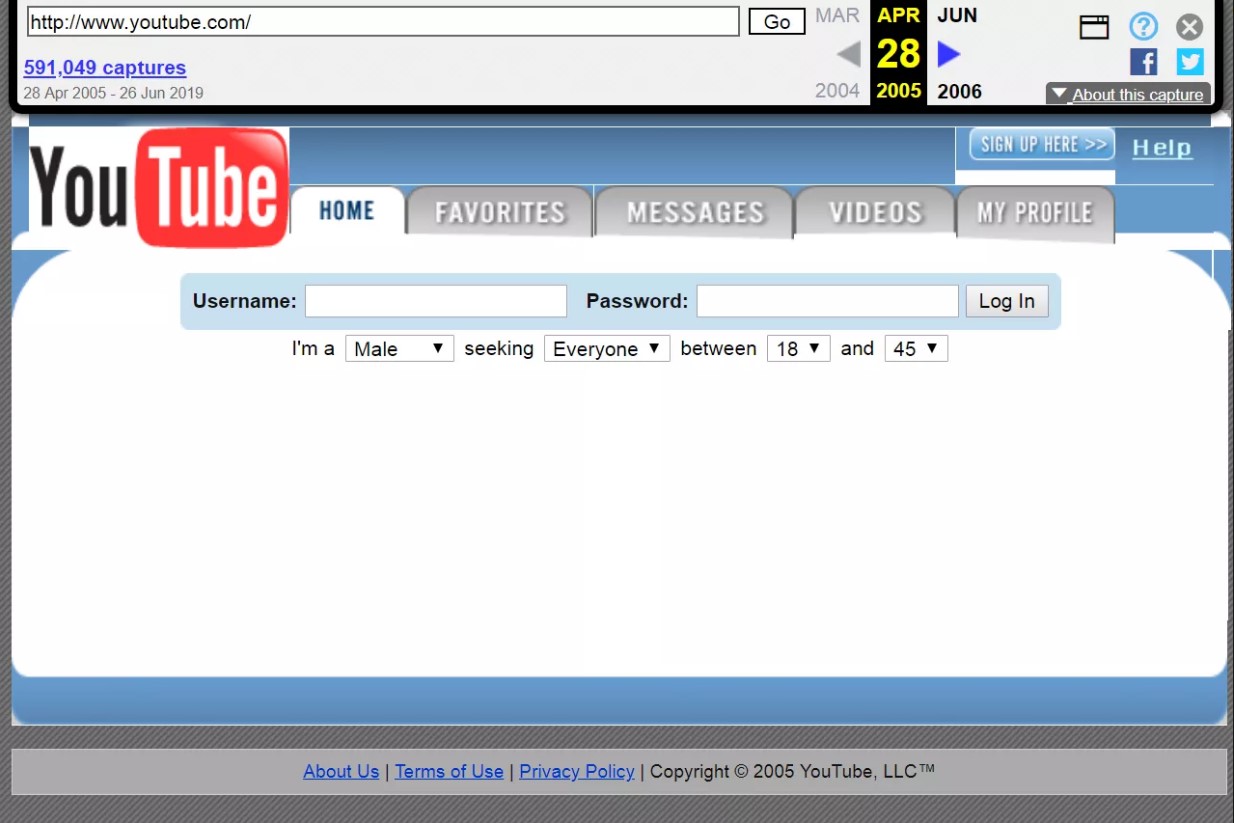
Task: Click the Sign Up Here button
Action: point(1042,145)
